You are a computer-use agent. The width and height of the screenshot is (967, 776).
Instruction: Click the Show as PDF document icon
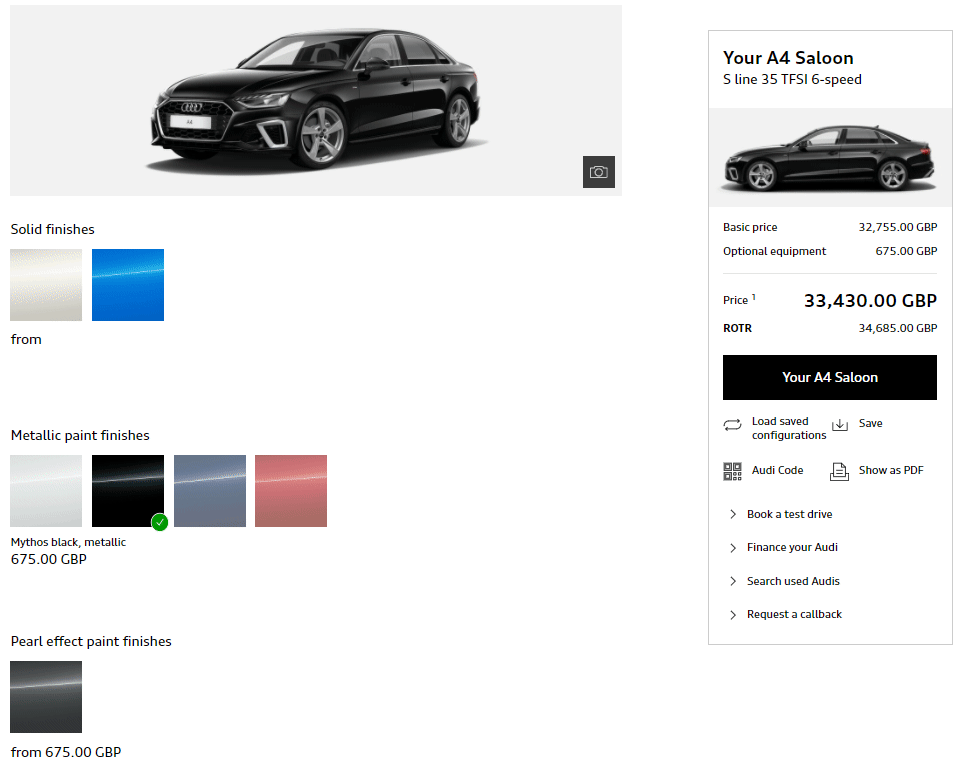tap(839, 471)
